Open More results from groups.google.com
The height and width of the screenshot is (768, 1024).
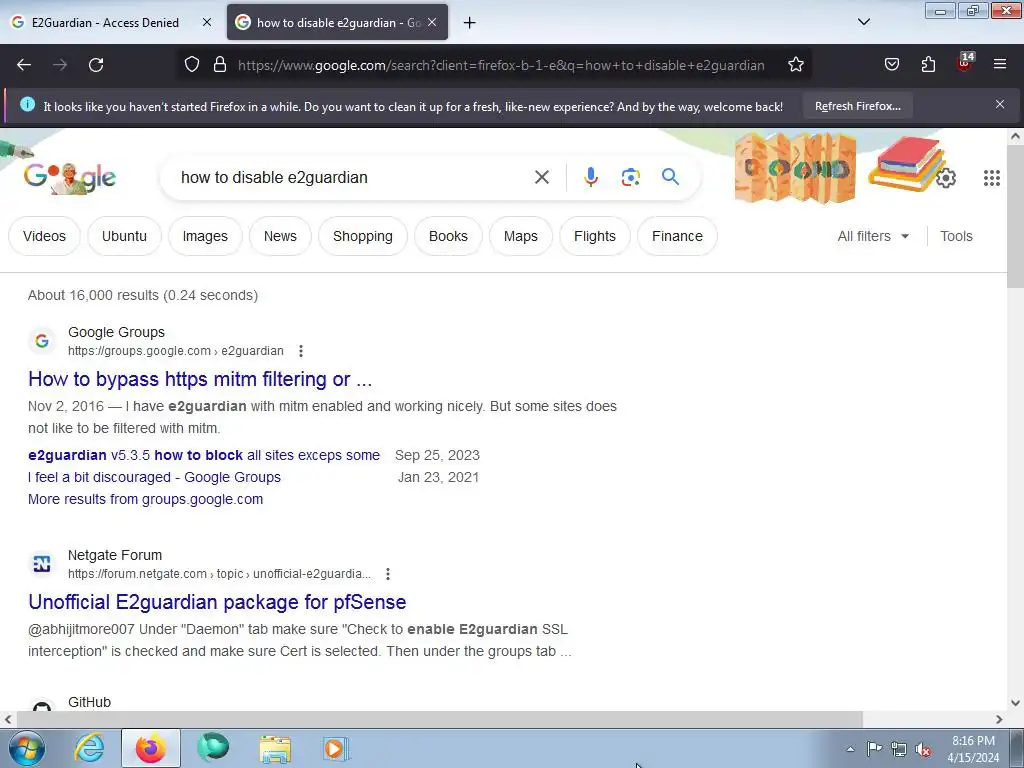pos(146,500)
